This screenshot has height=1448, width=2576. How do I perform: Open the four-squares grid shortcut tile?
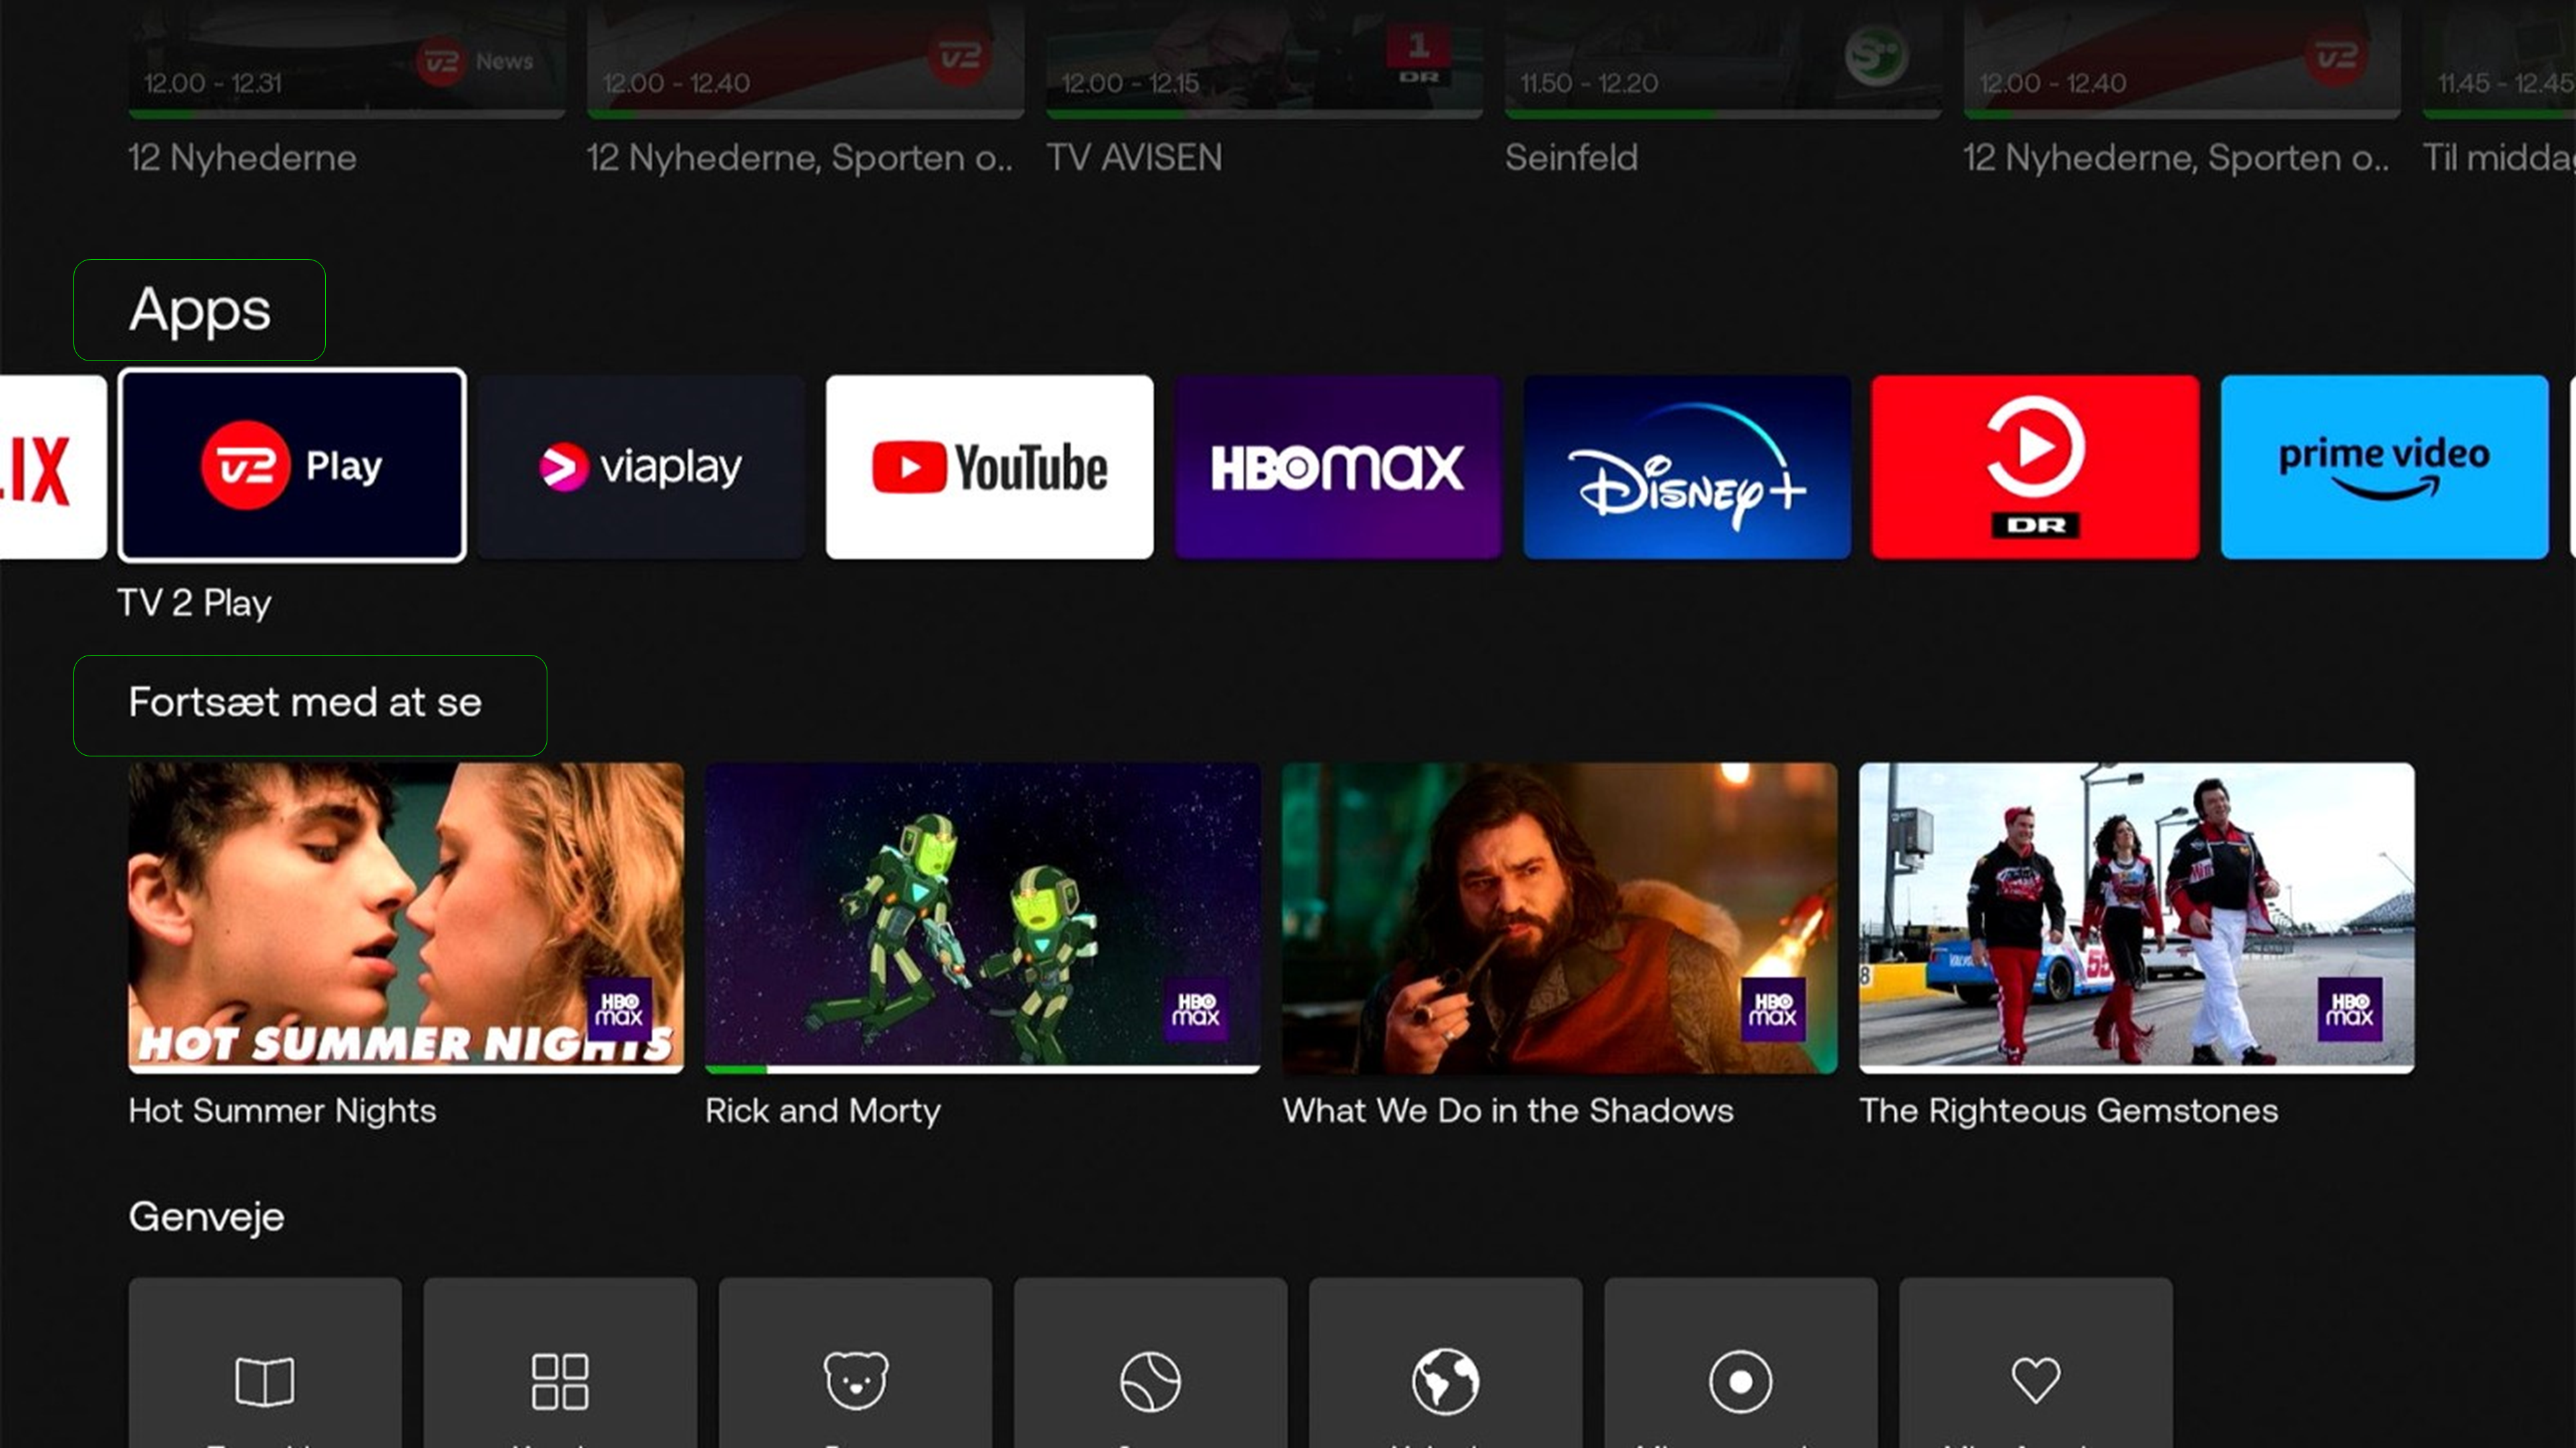click(560, 1362)
